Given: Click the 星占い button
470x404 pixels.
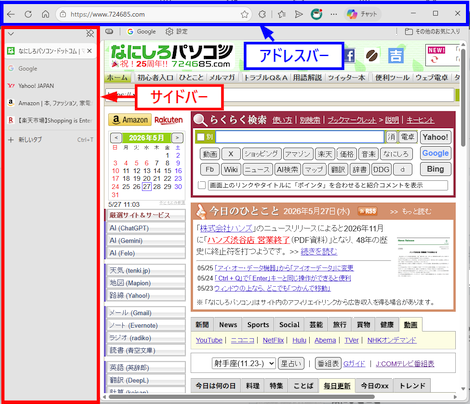Looking at the screenshot, I should click(x=291, y=363).
